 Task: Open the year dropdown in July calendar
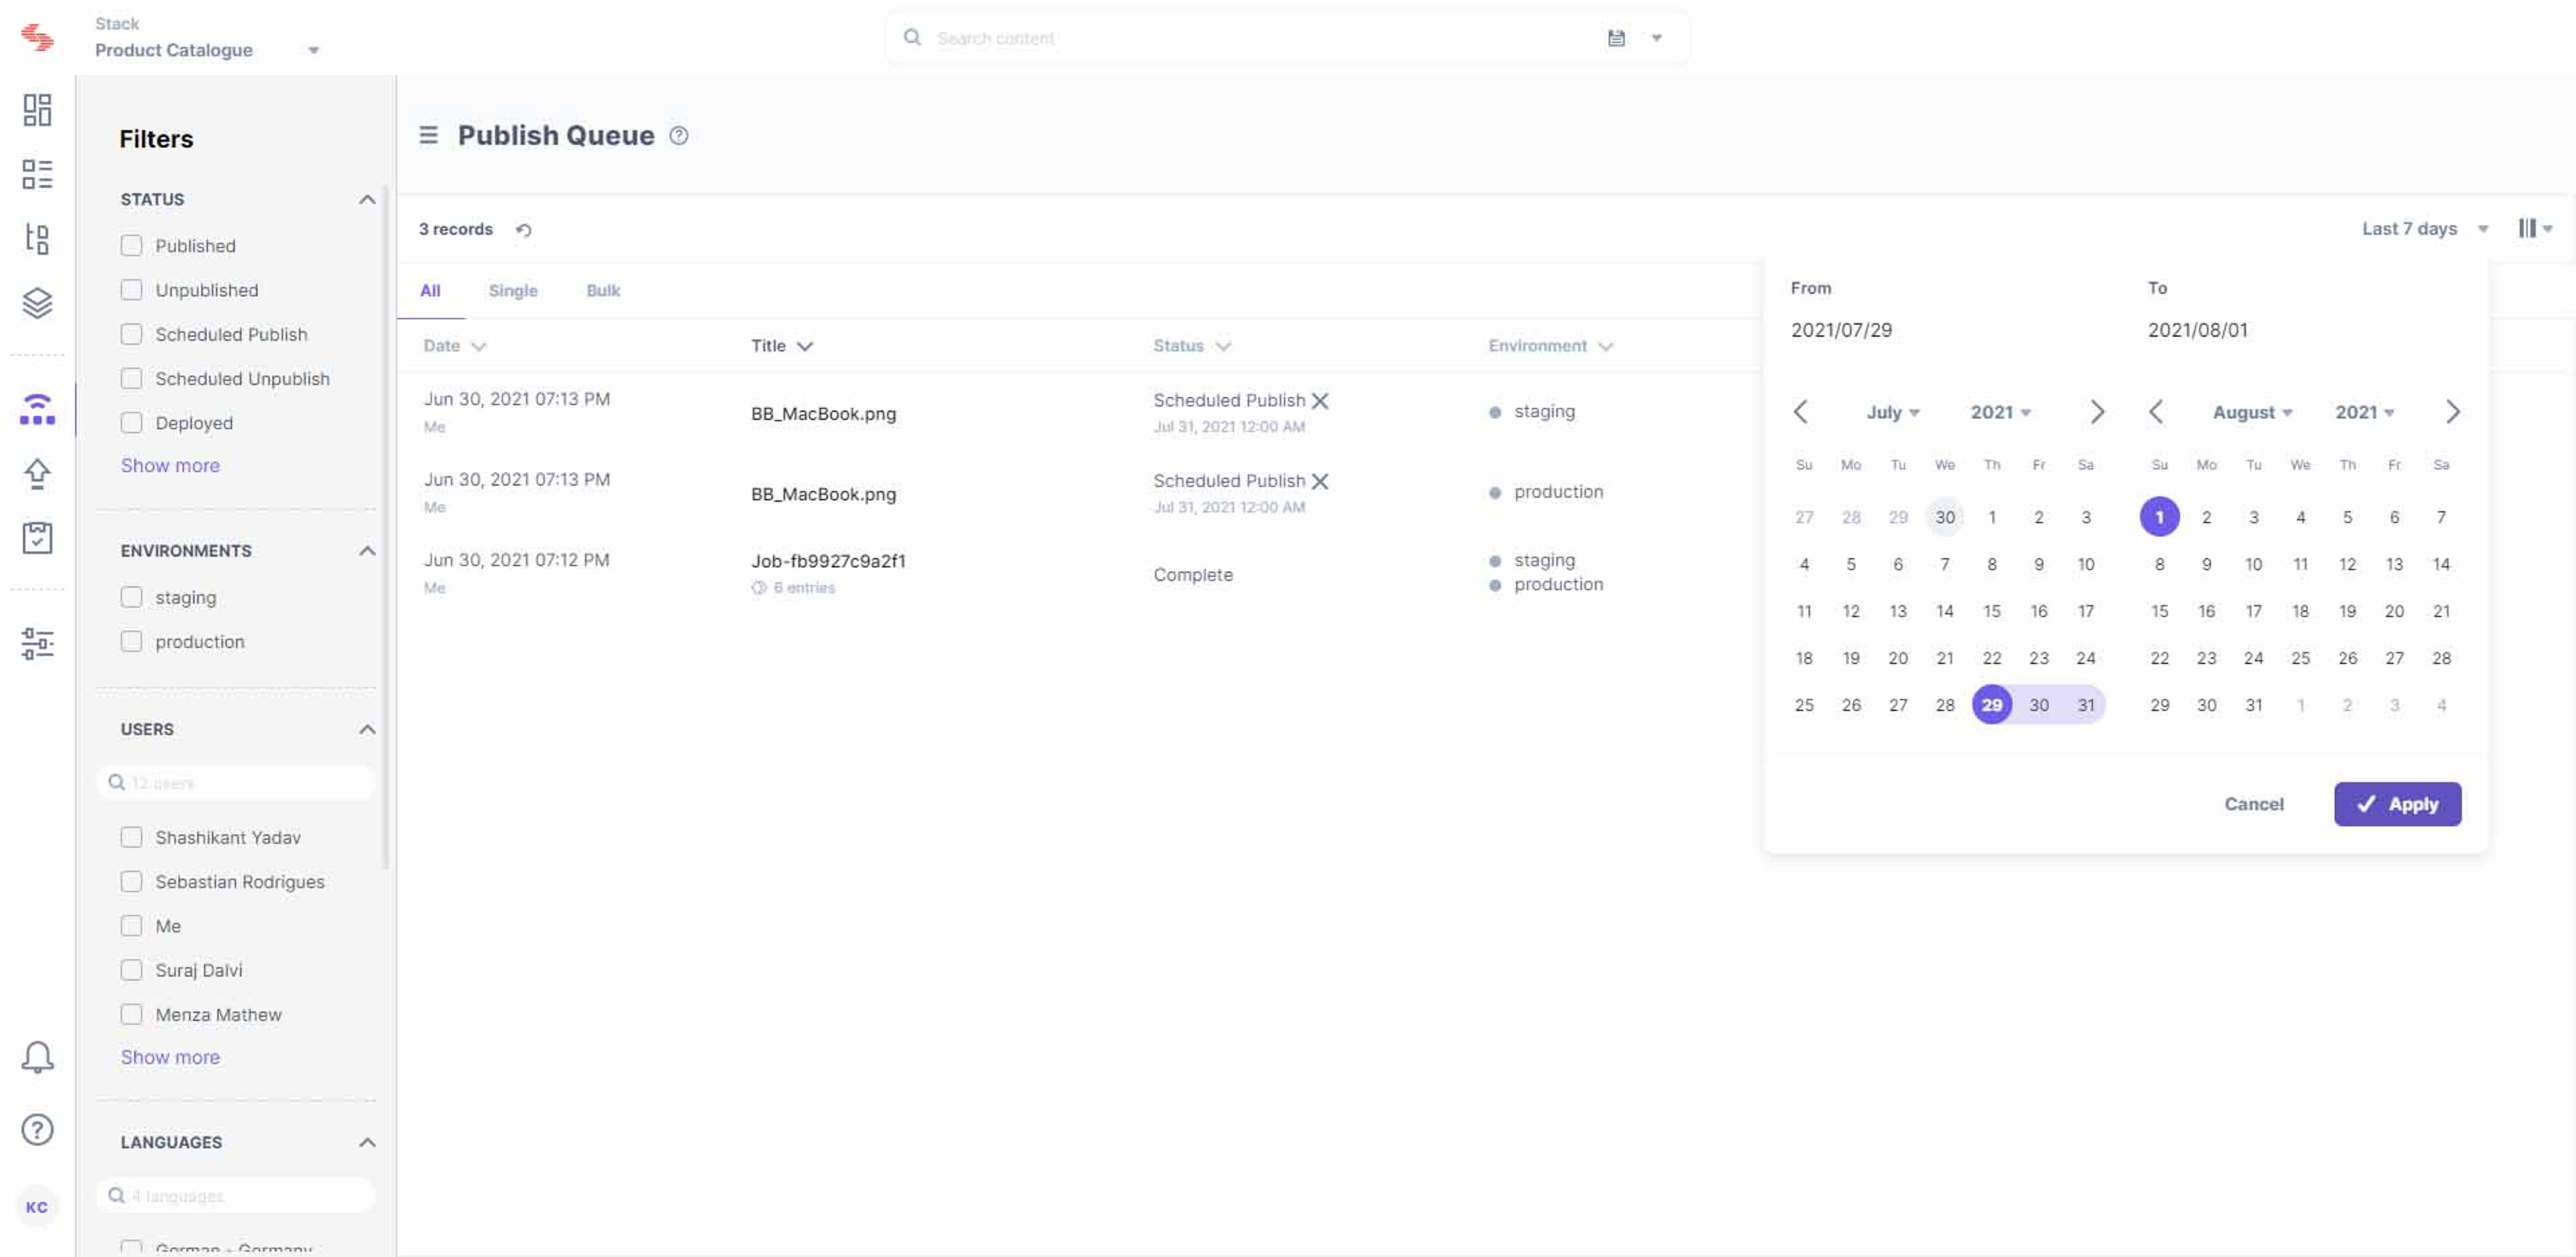[x=2000, y=412]
